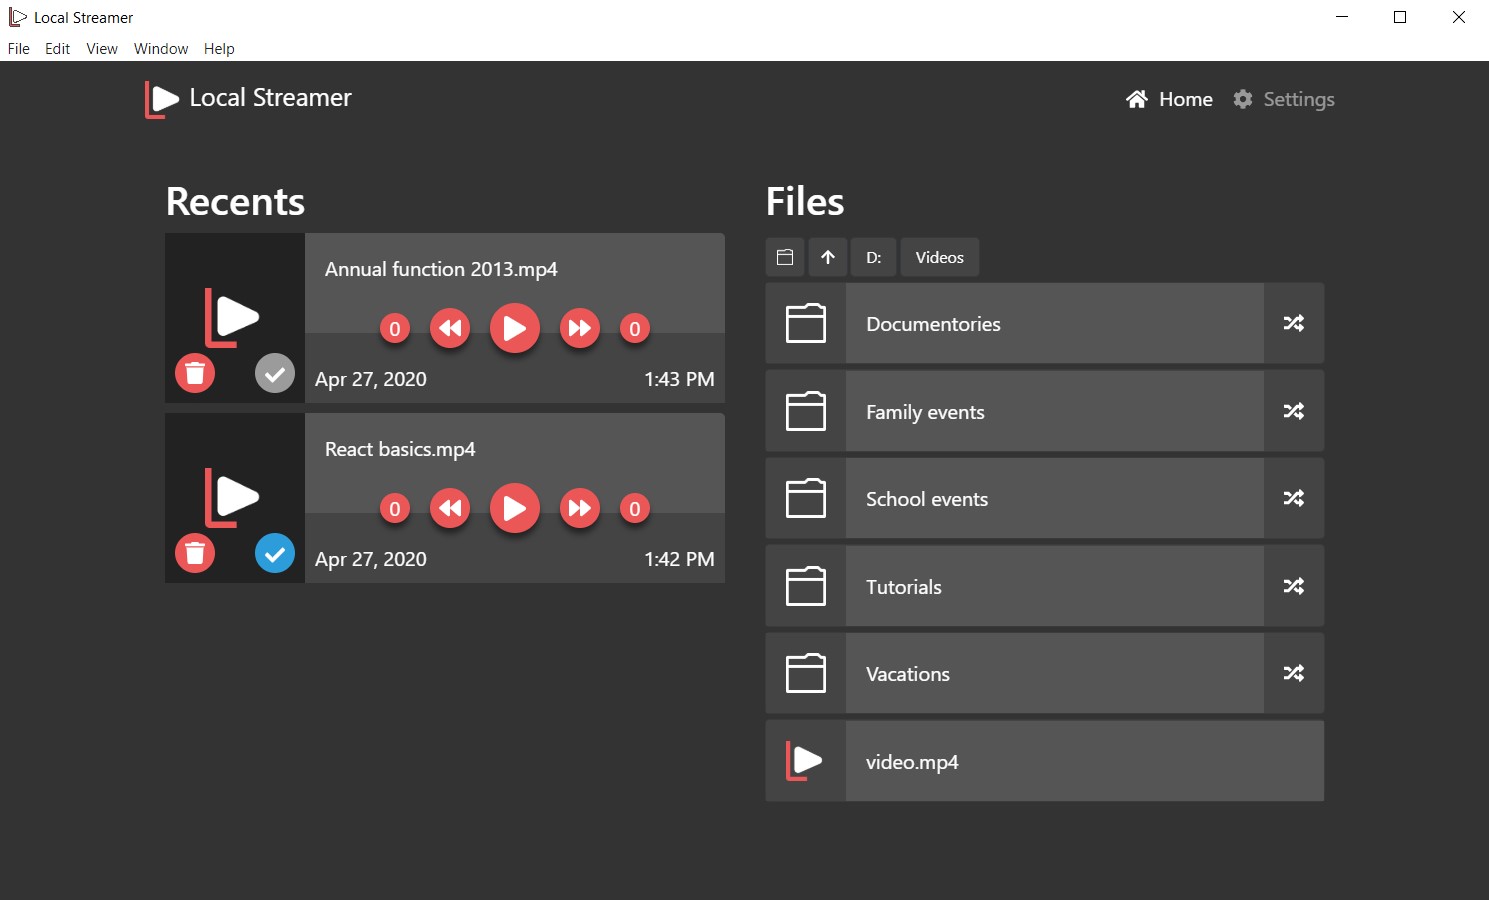Open Vacations folder icon
The image size is (1489, 900).
(x=806, y=673)
